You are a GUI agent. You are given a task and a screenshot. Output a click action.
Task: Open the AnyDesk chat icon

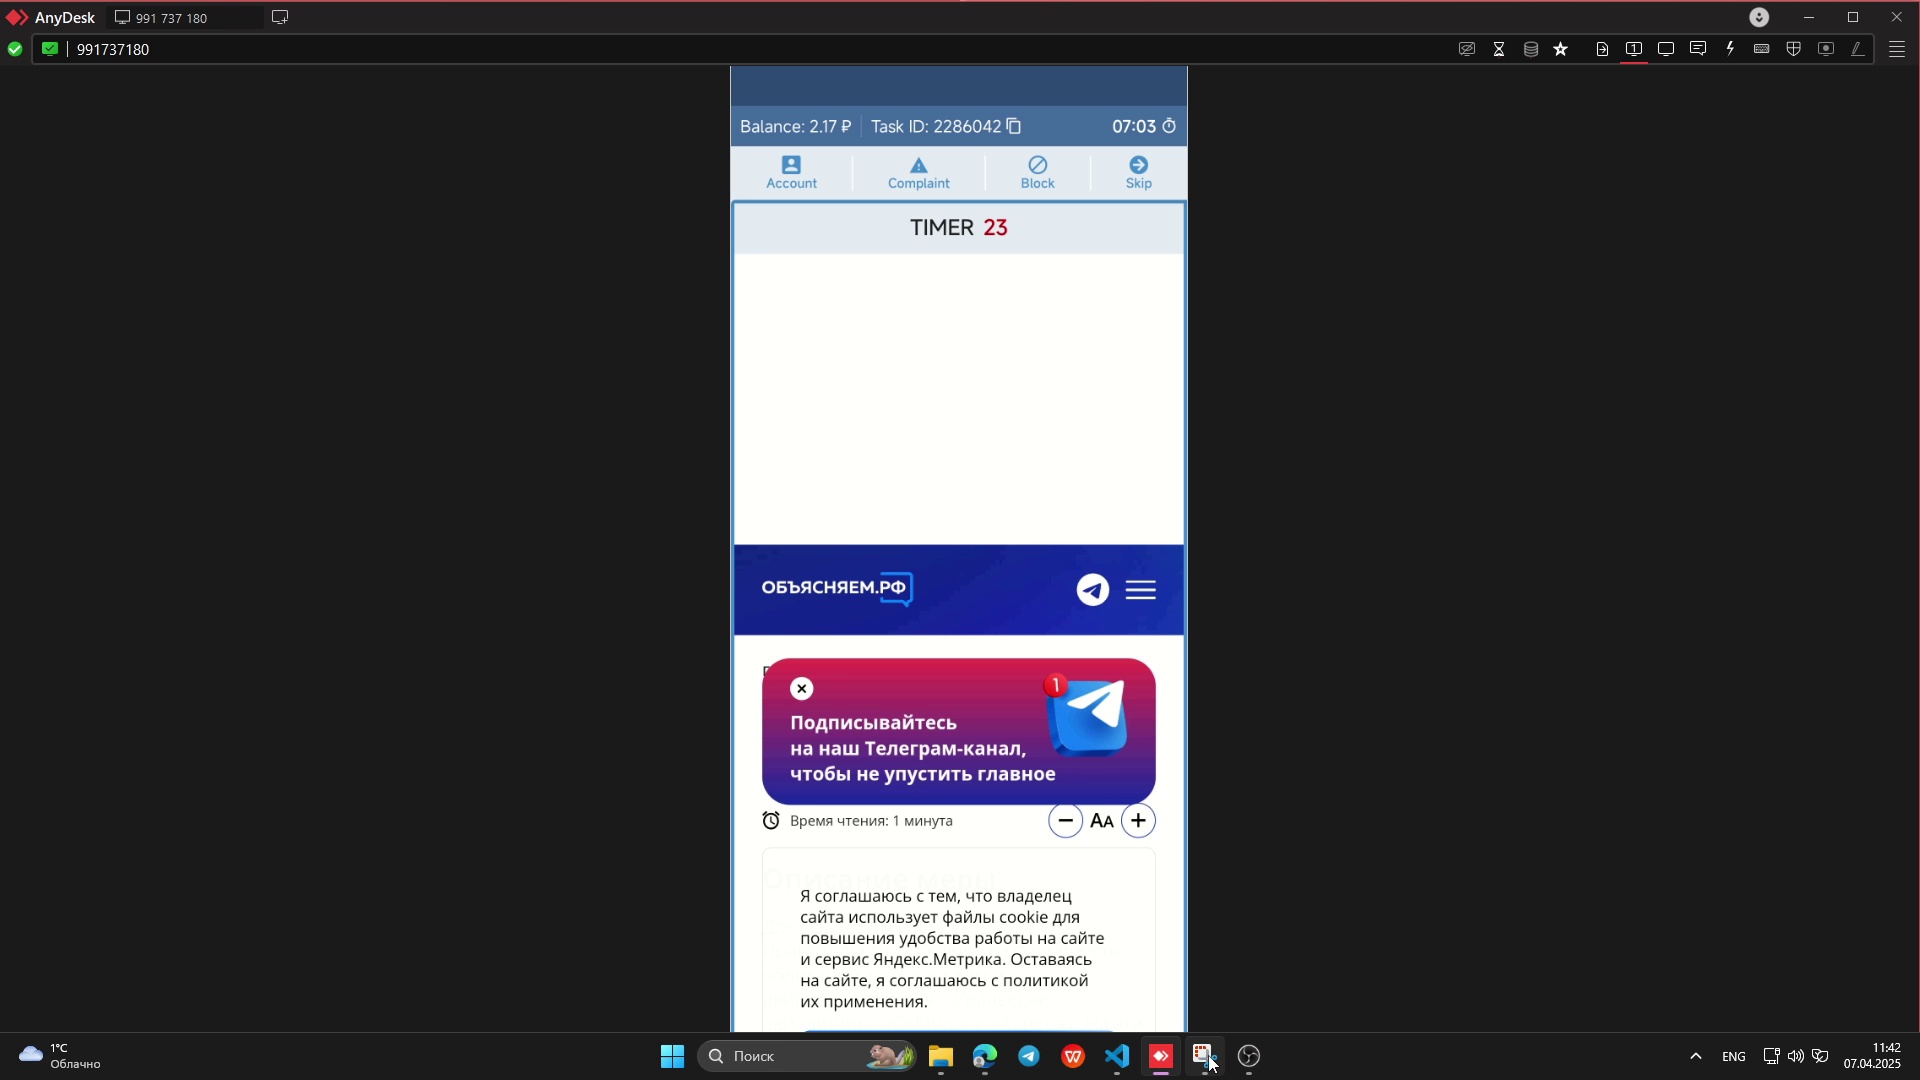pos(1698,49)
